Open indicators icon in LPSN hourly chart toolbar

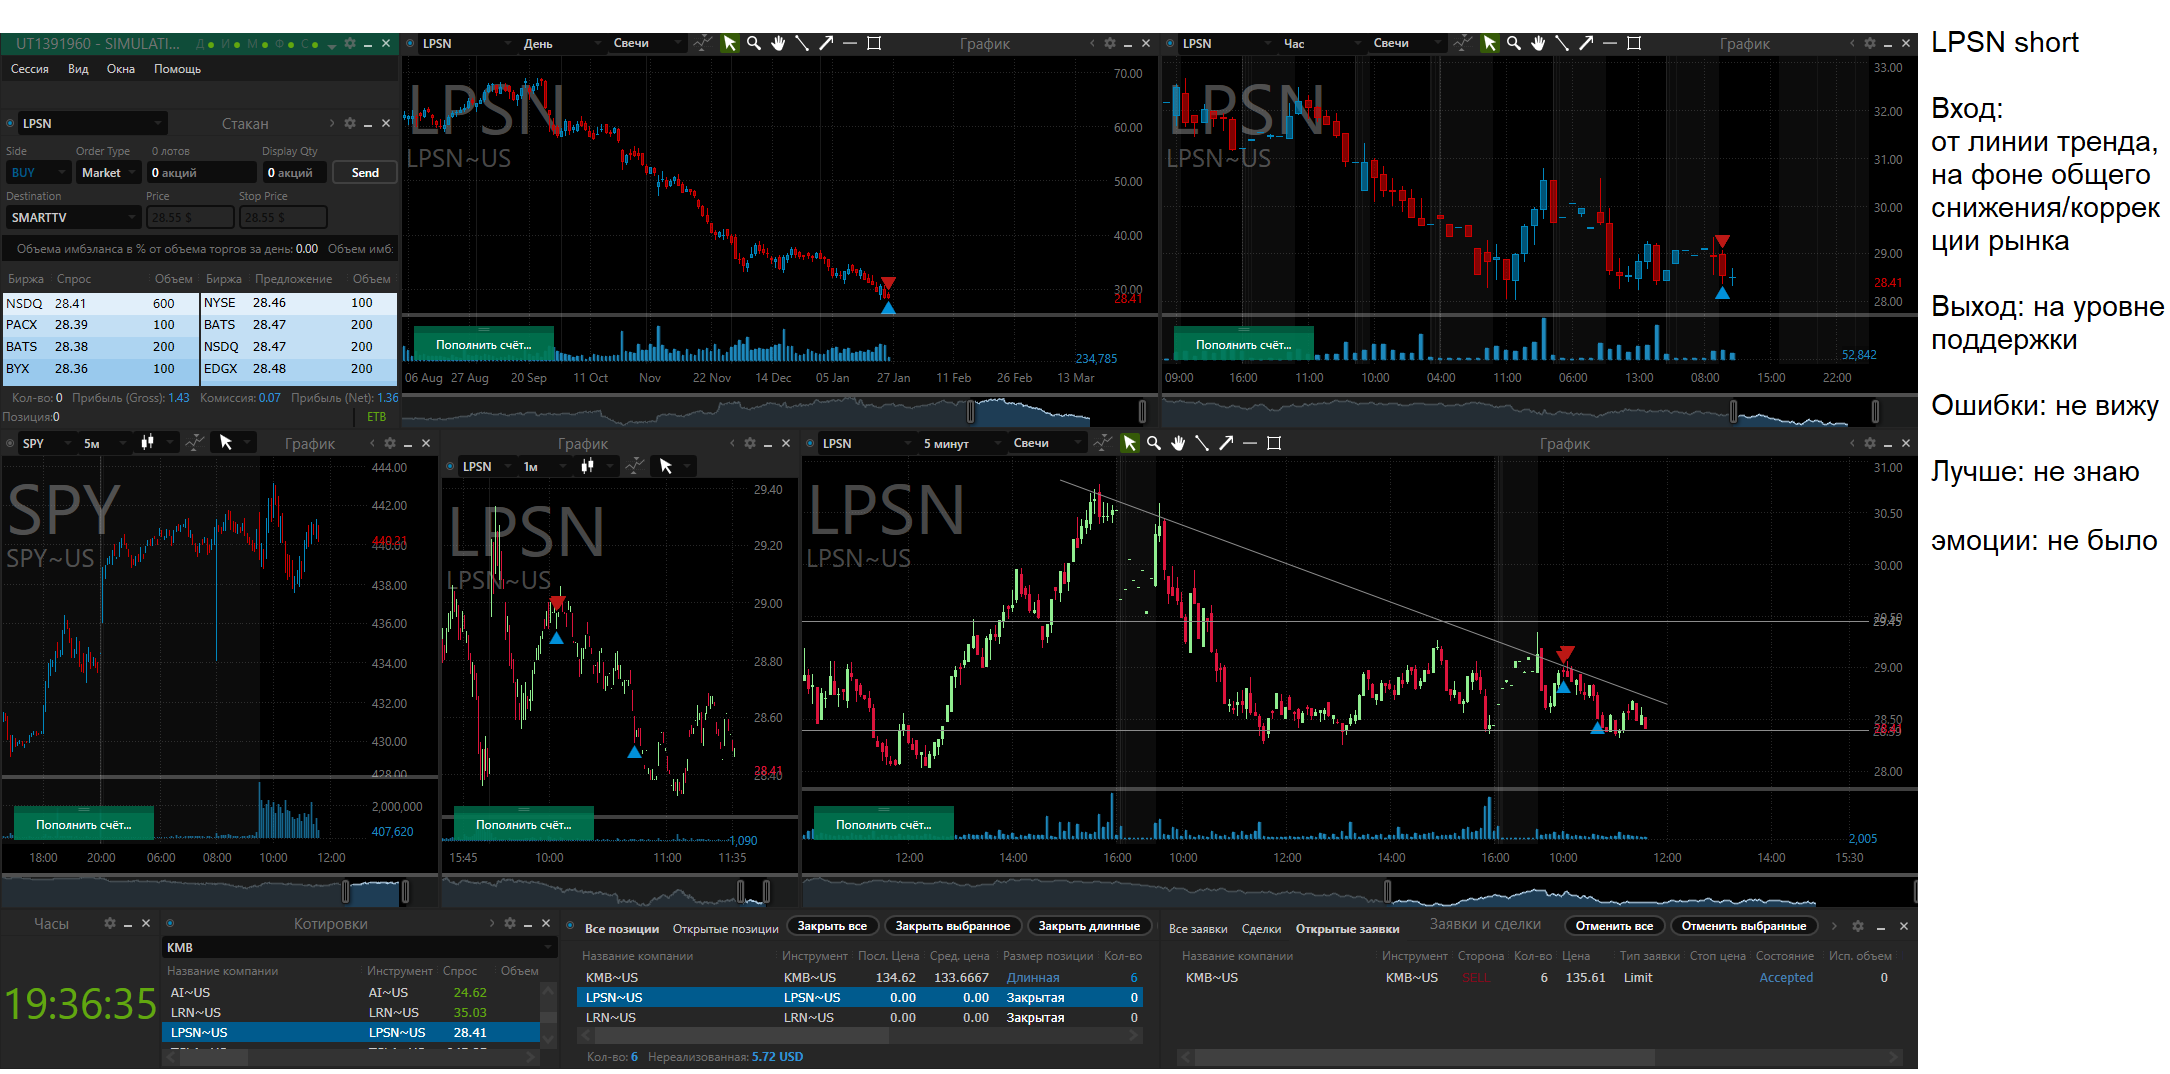[1463, 43]
